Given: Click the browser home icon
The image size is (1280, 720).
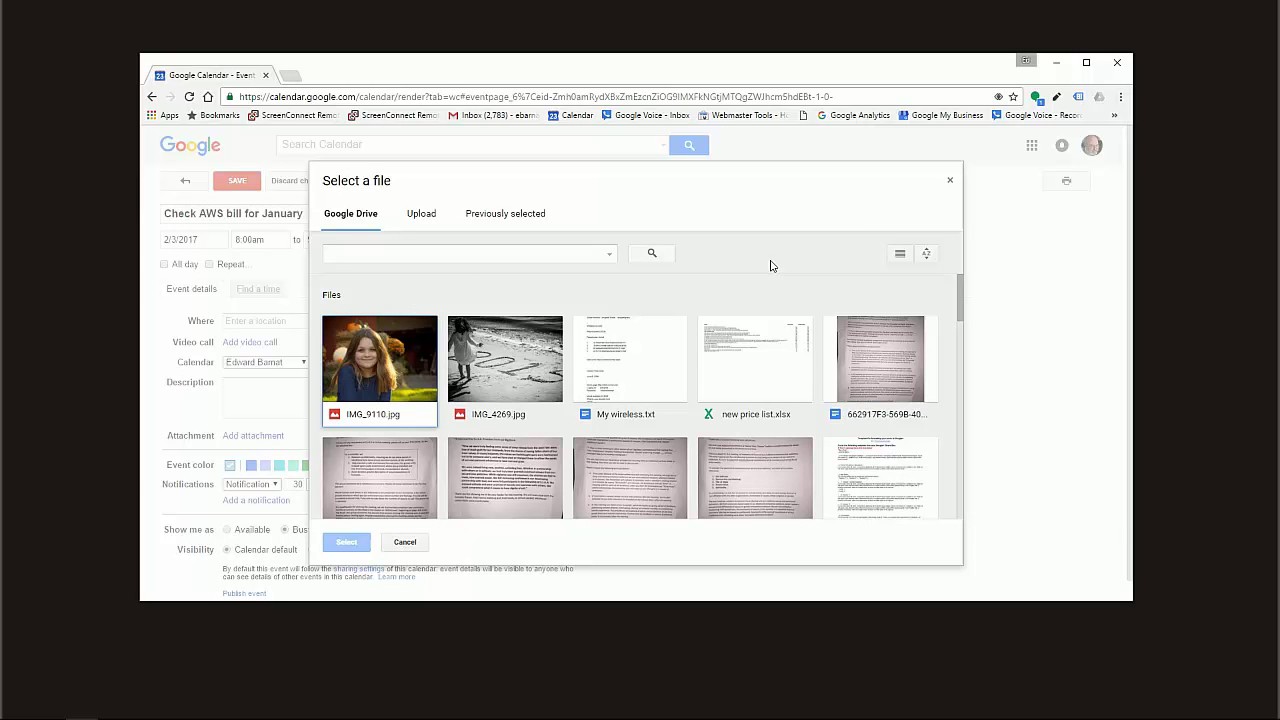Looking at the screenshot, I should [x=208, y=97].
